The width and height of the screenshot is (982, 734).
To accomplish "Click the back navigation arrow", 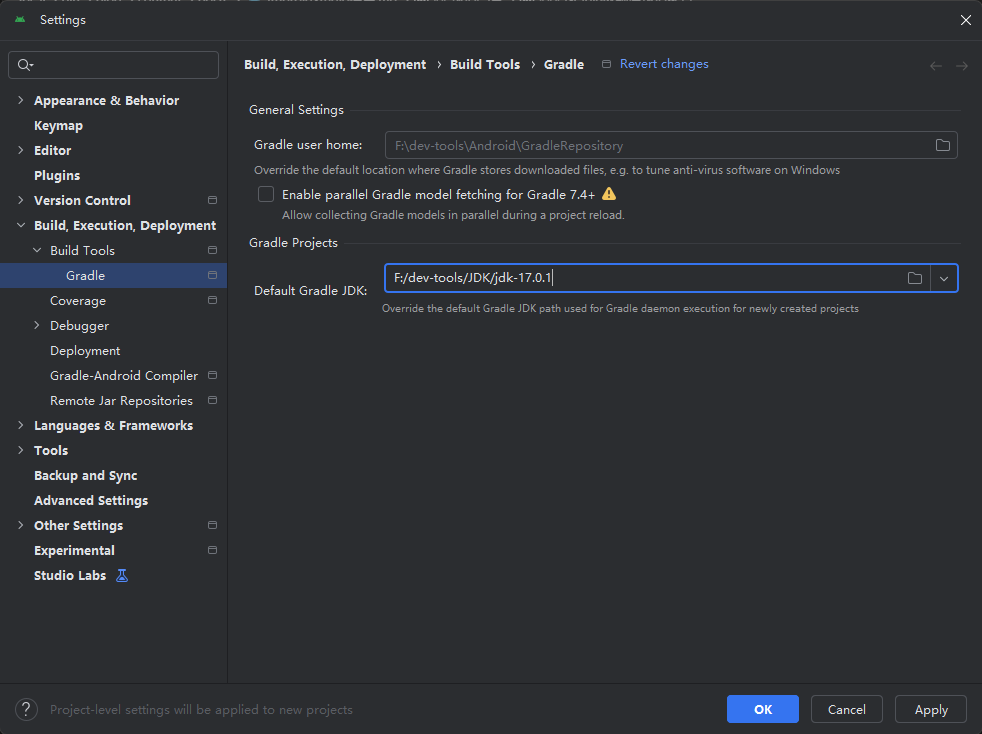I will tap(936, 66).
